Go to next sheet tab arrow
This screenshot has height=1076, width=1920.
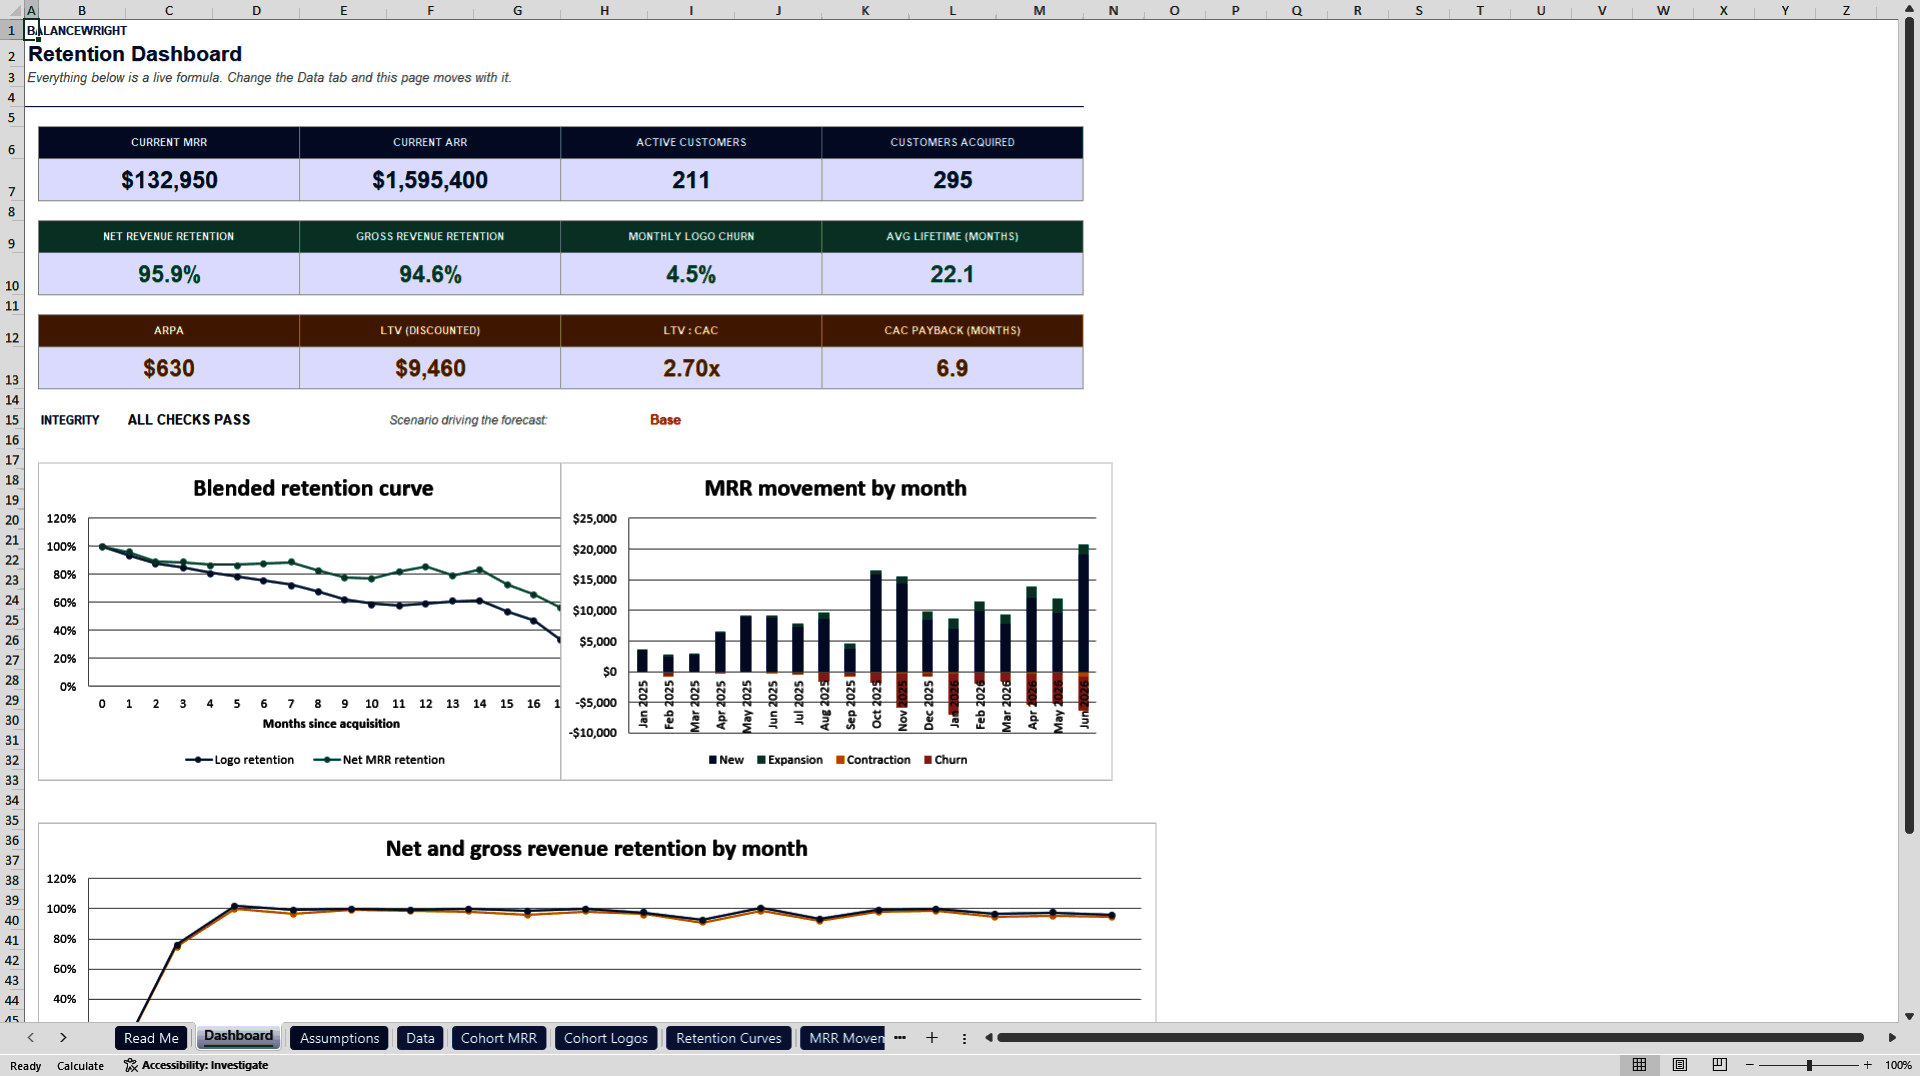coord(63,1038)
